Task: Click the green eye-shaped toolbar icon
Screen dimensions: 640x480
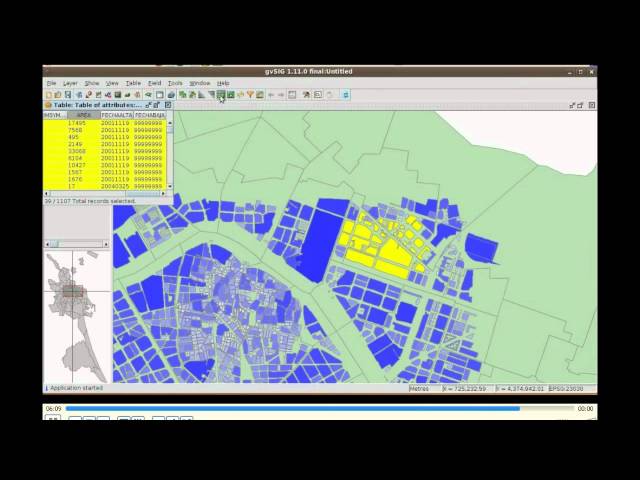Action: 149,95
